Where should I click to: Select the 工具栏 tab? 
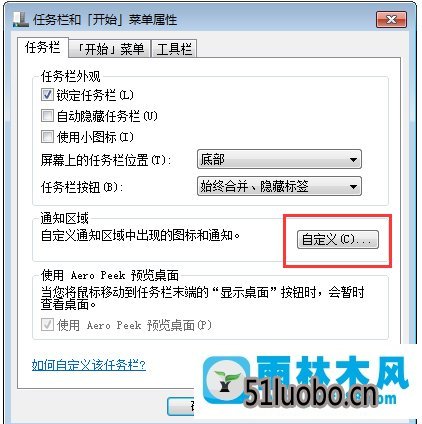click(x=174, y=49)
